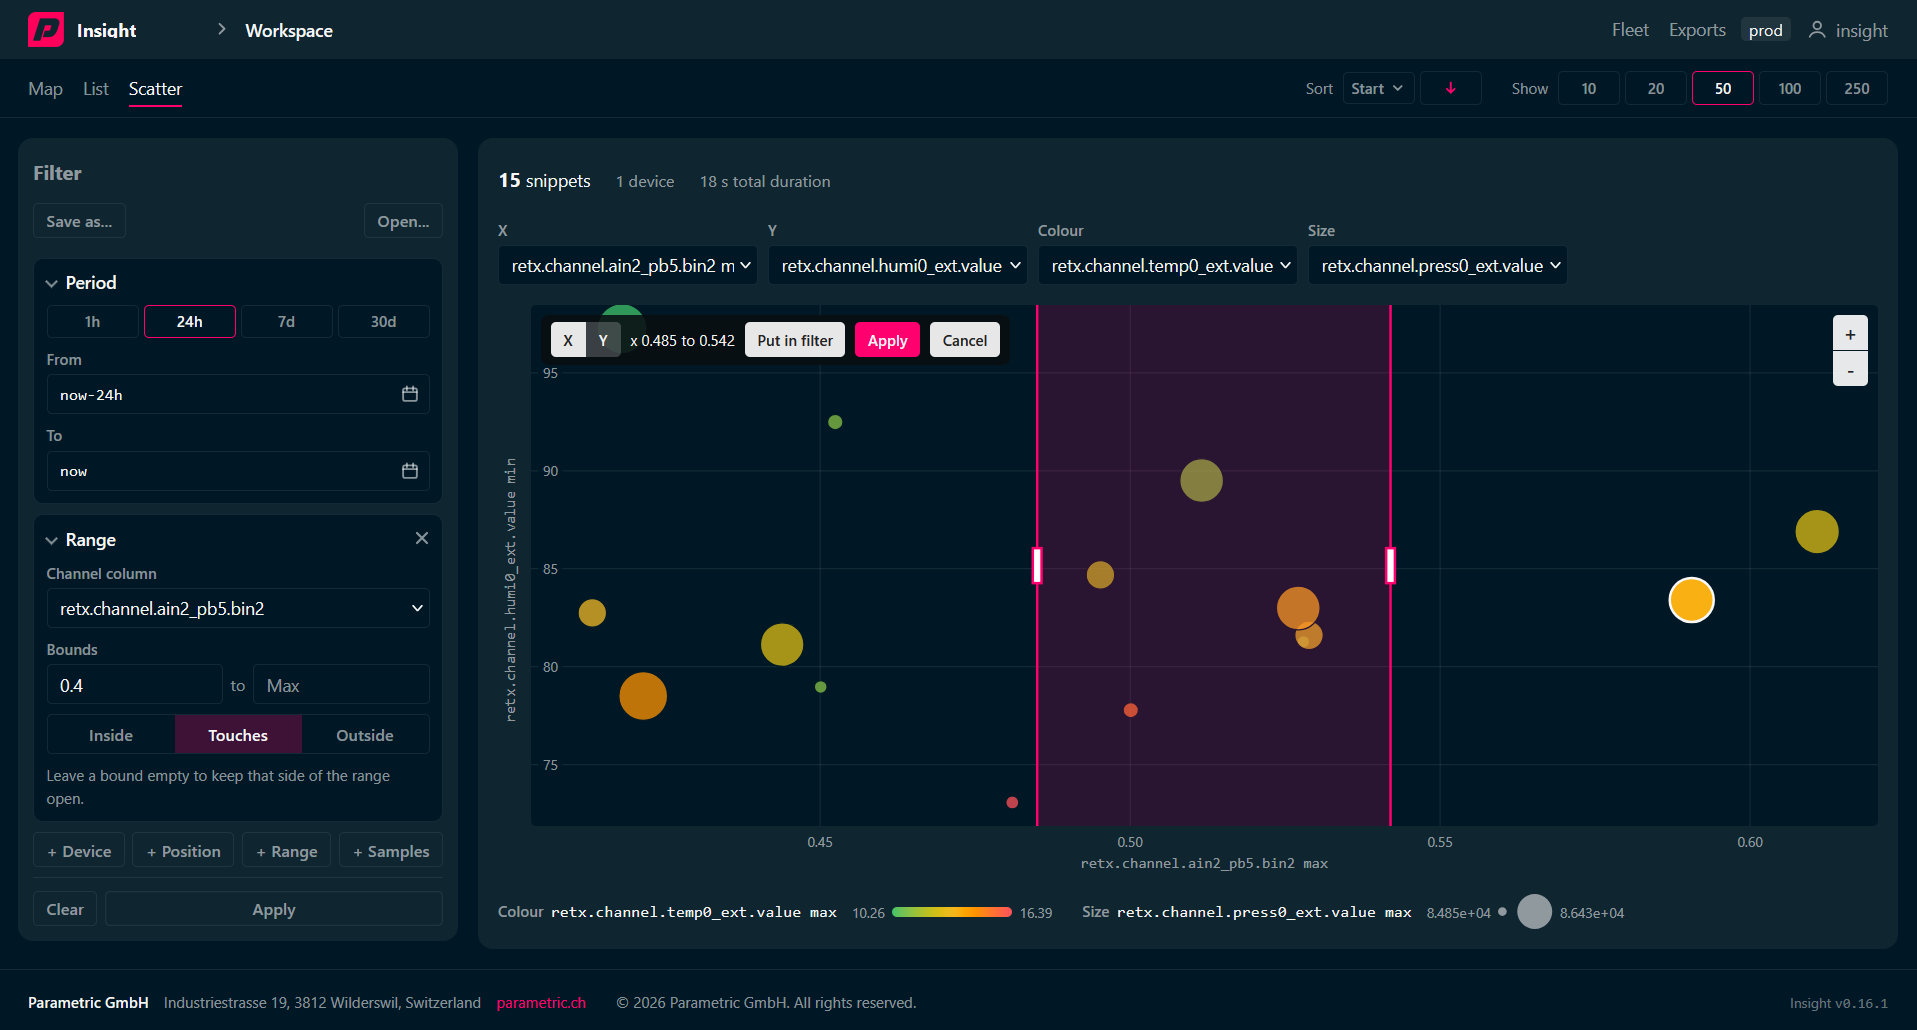Collapse the Period section

click(x=52, y=283)
